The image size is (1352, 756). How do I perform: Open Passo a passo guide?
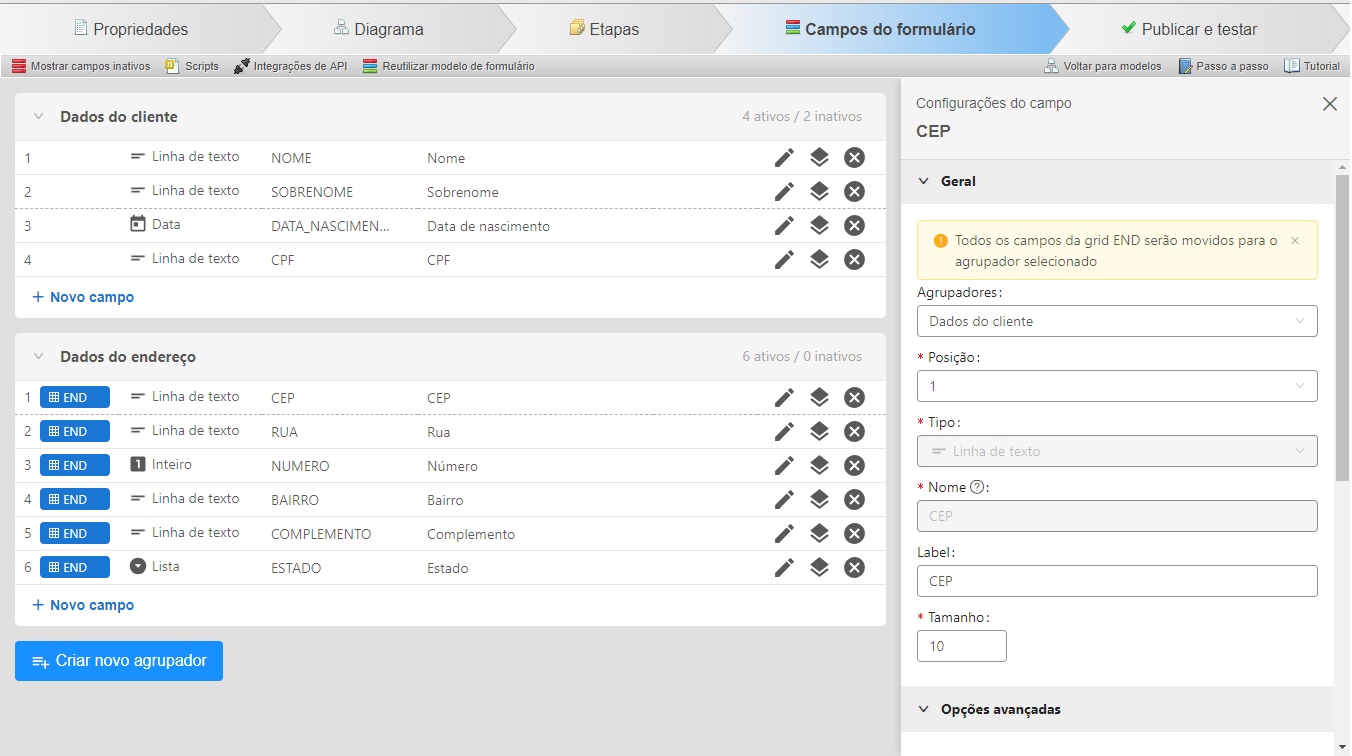click(x=1224, y=66)
